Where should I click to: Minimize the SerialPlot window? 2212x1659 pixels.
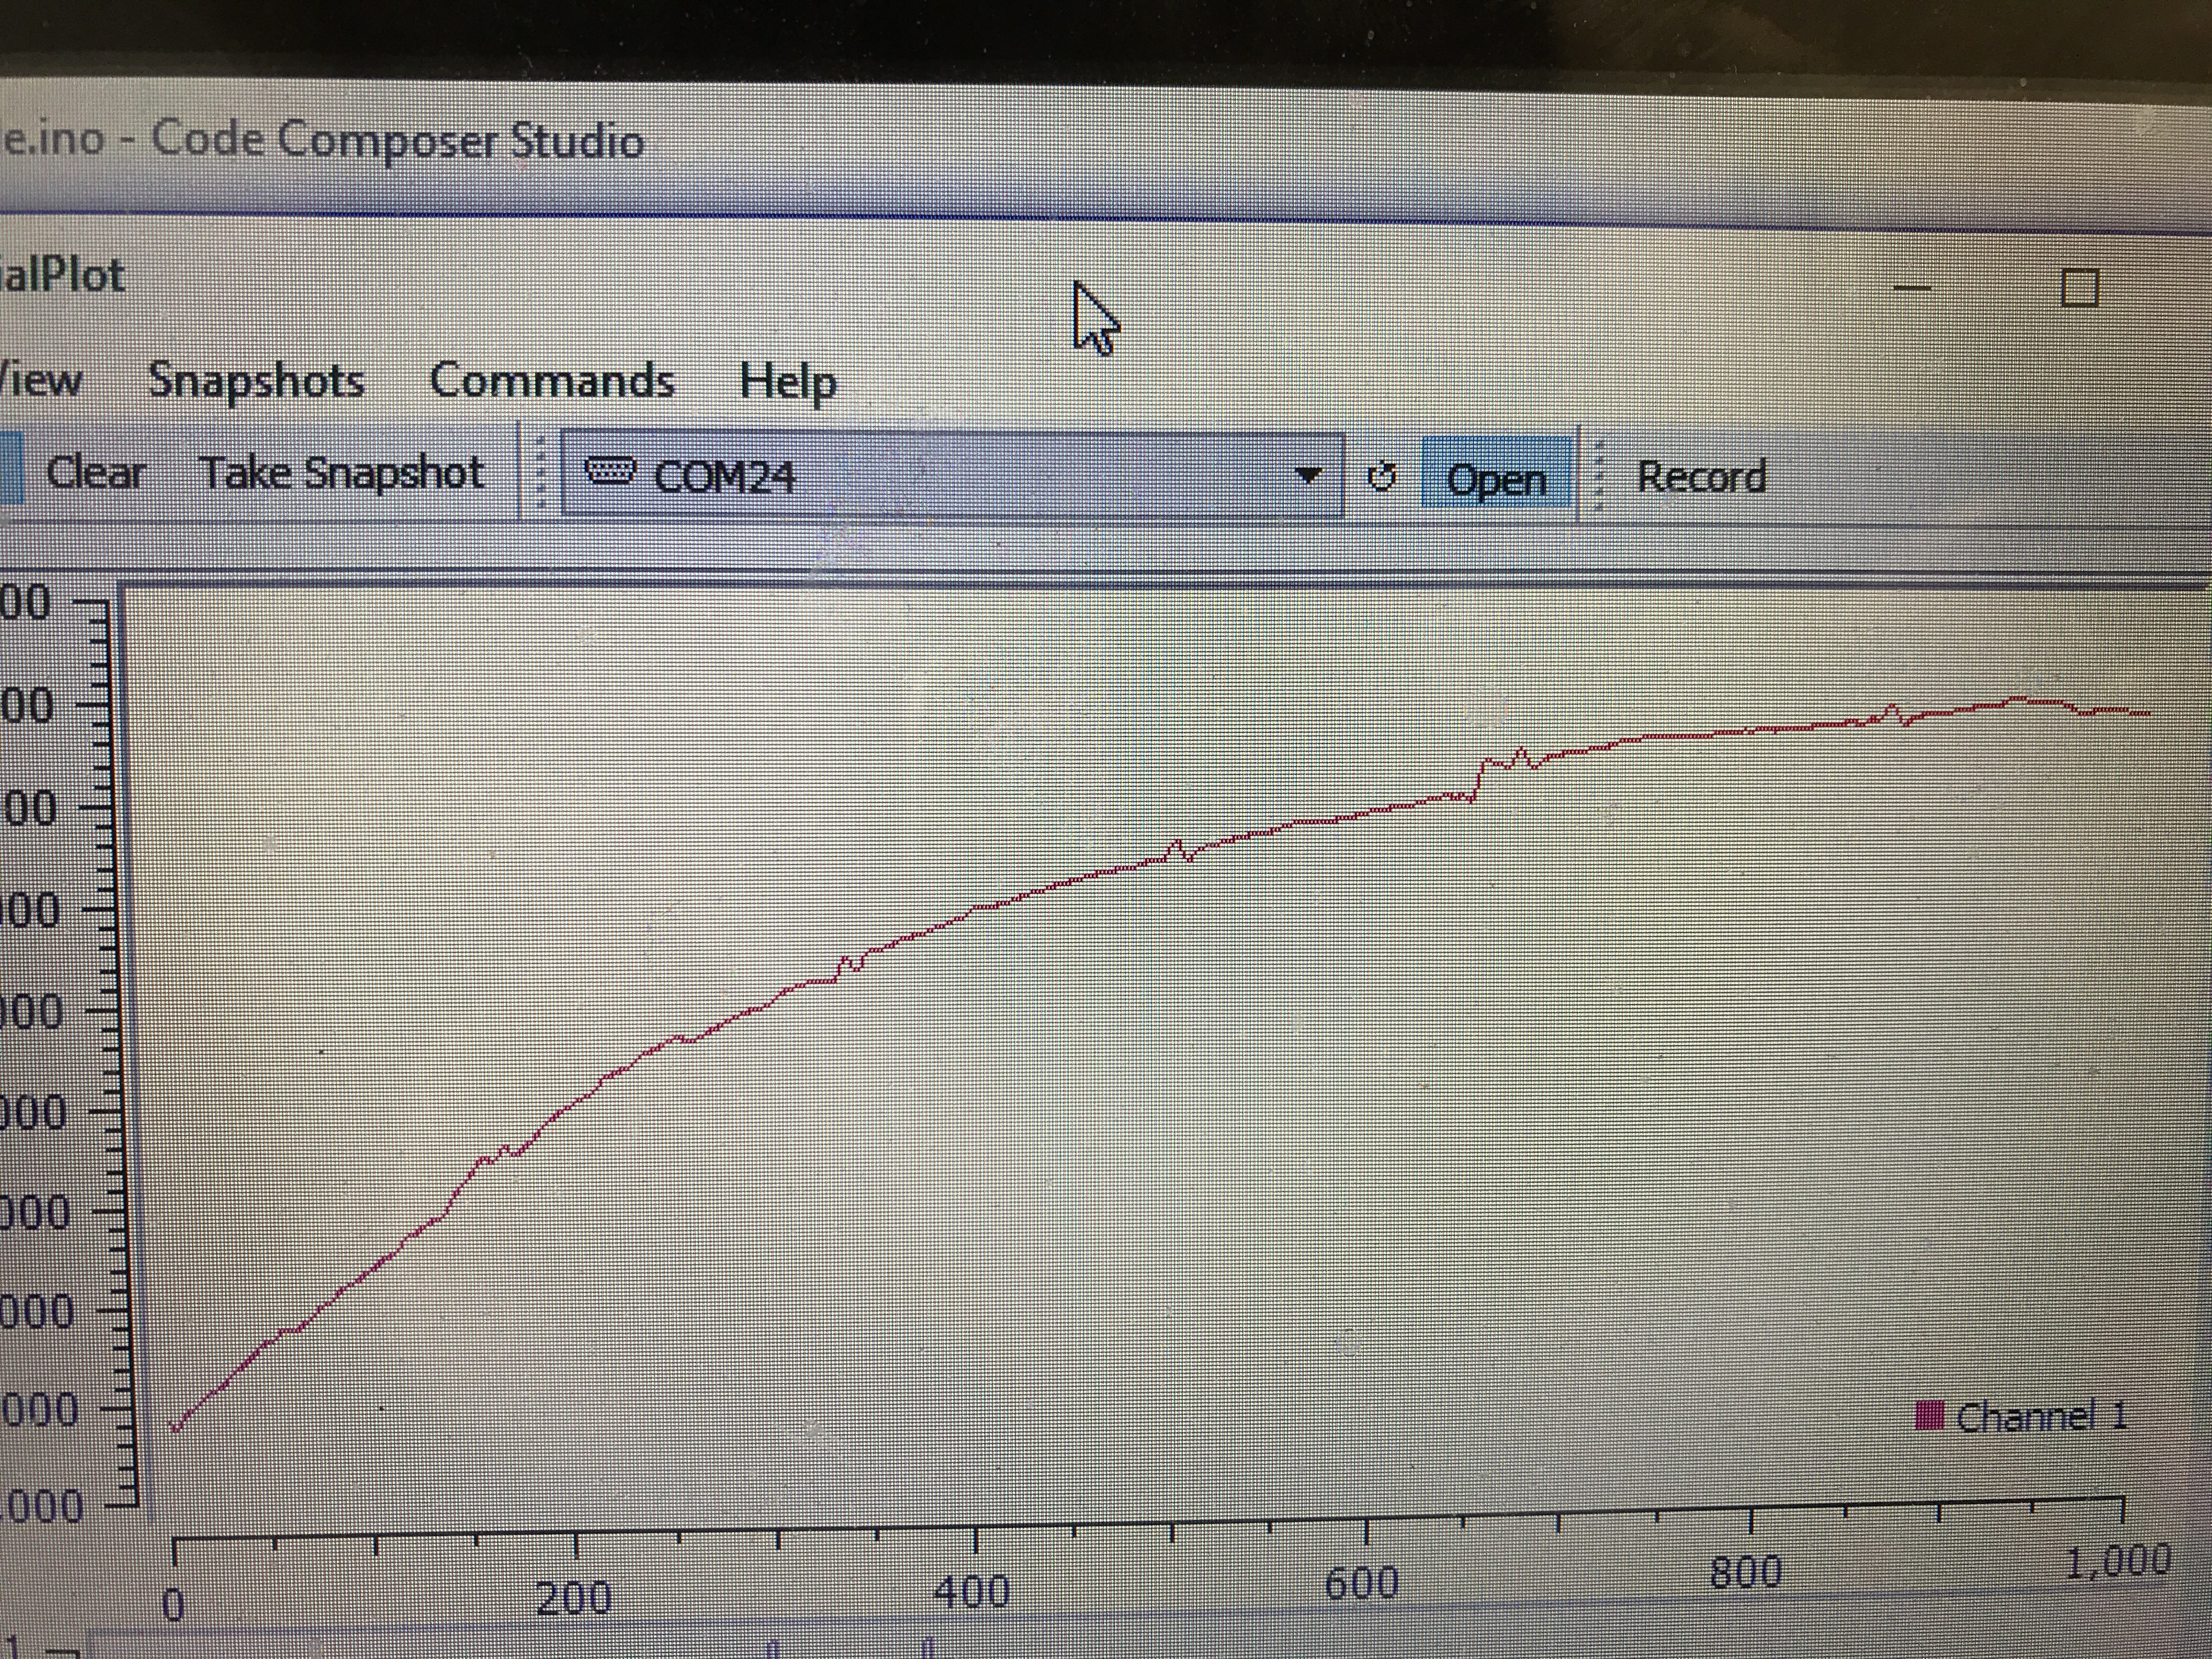point(1912,289)
